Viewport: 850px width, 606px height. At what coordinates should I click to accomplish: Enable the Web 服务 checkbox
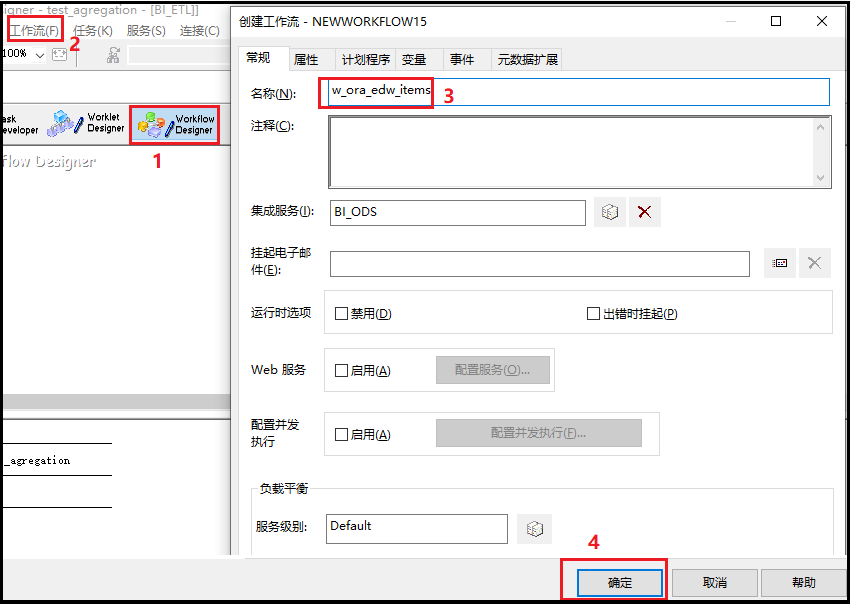341,369
